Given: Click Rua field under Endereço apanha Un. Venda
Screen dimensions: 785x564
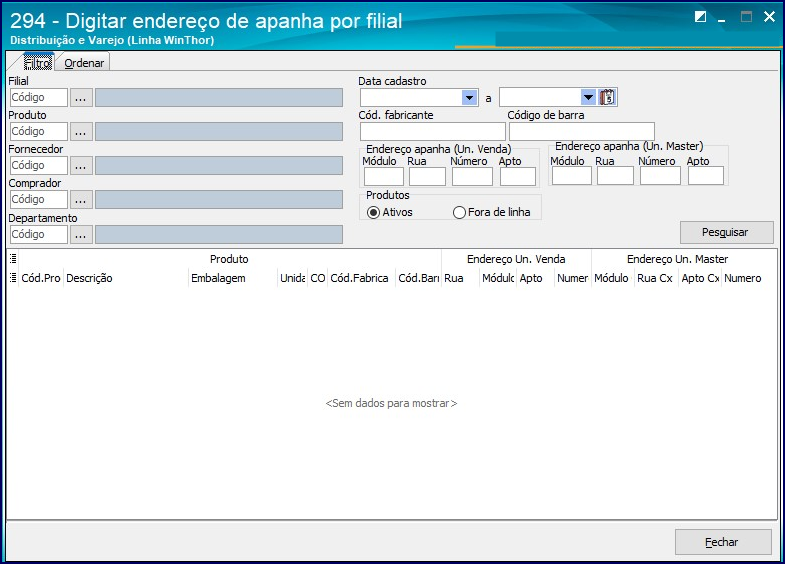Looking at the screenshot, I should tap(427, 177).
